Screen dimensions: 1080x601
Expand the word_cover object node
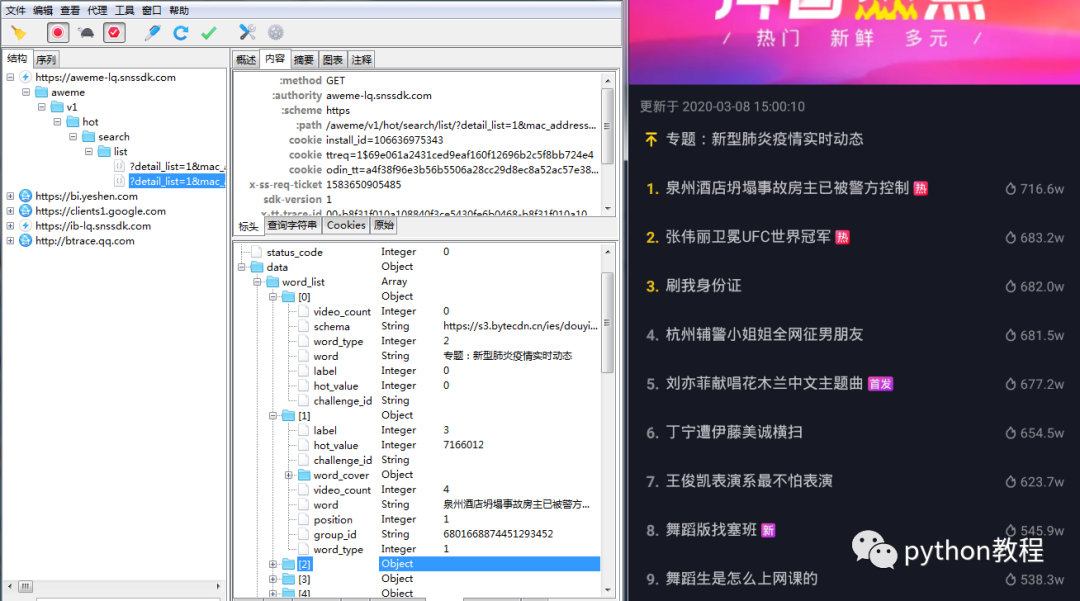point(289,475)
